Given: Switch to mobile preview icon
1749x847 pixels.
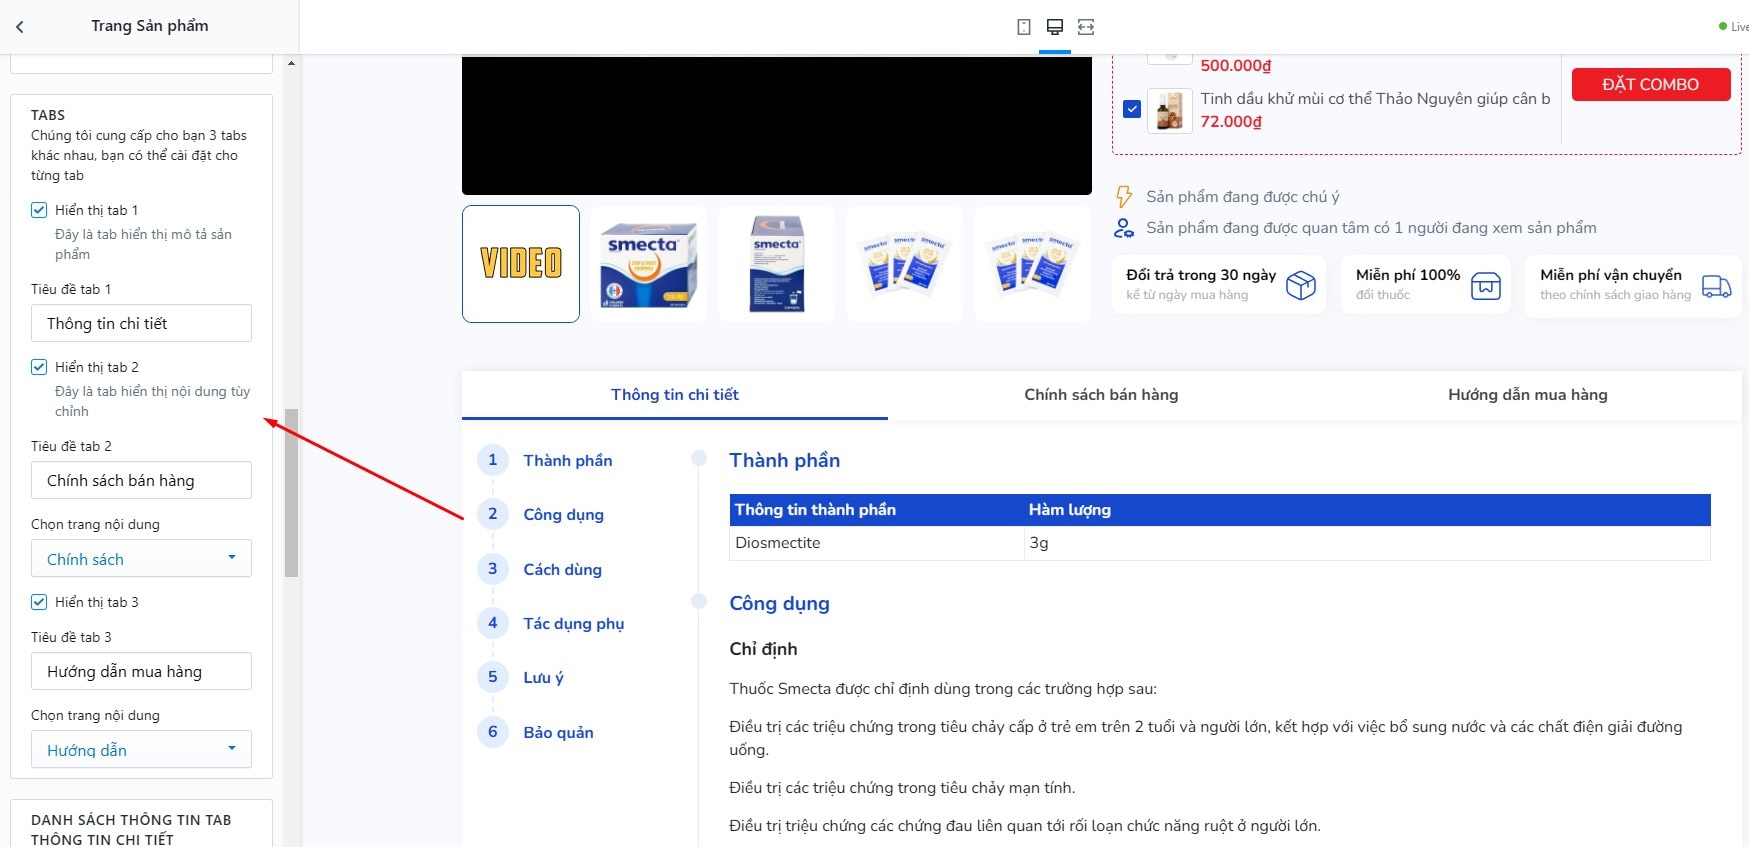Looking at the screenshot, I should click(x=1024, y=27).
